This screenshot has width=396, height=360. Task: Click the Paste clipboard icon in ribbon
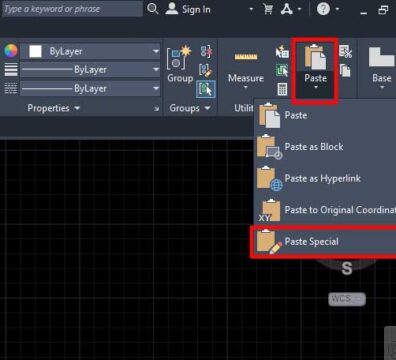315,57
